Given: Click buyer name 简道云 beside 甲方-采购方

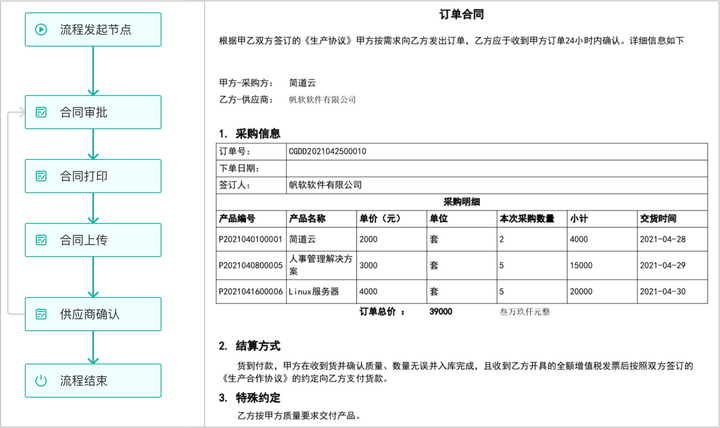Looking at the screenshot, I should pos(302,83).
